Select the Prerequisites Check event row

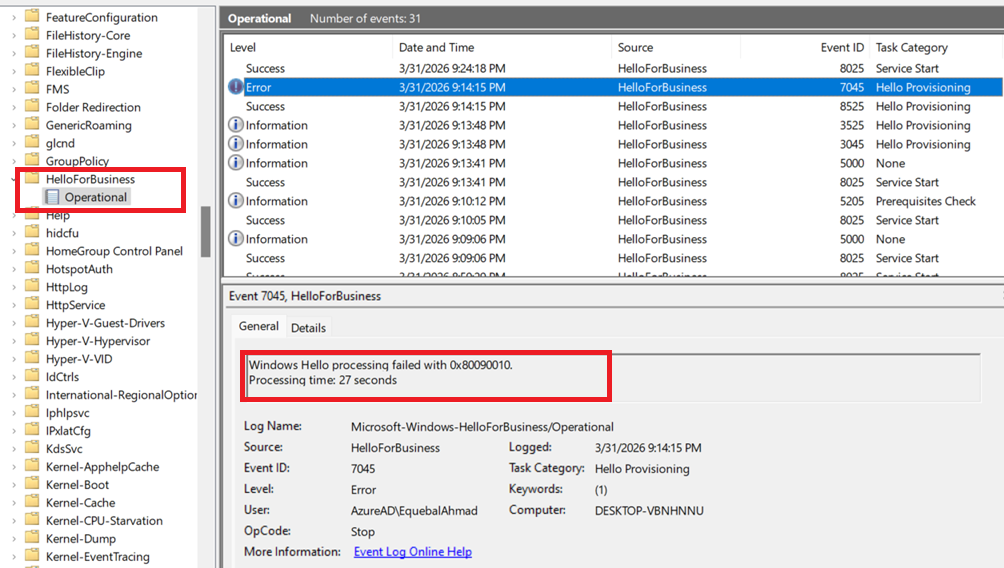(613, 201)
